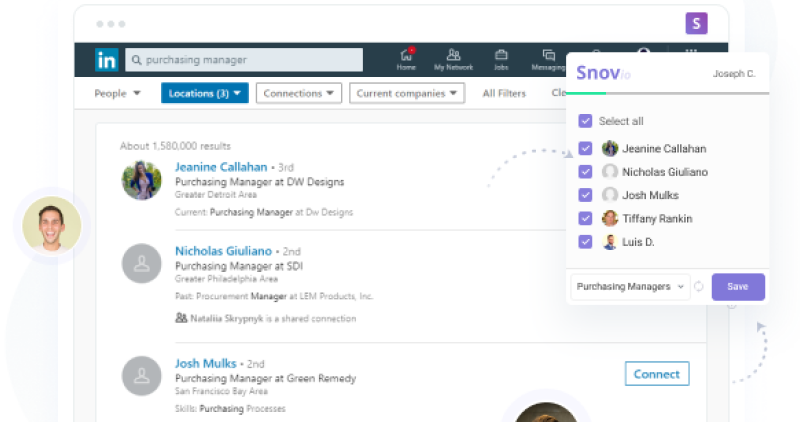
Task: Click 'Greater Philadelphia Area' location text
Action: coord(226,279)
